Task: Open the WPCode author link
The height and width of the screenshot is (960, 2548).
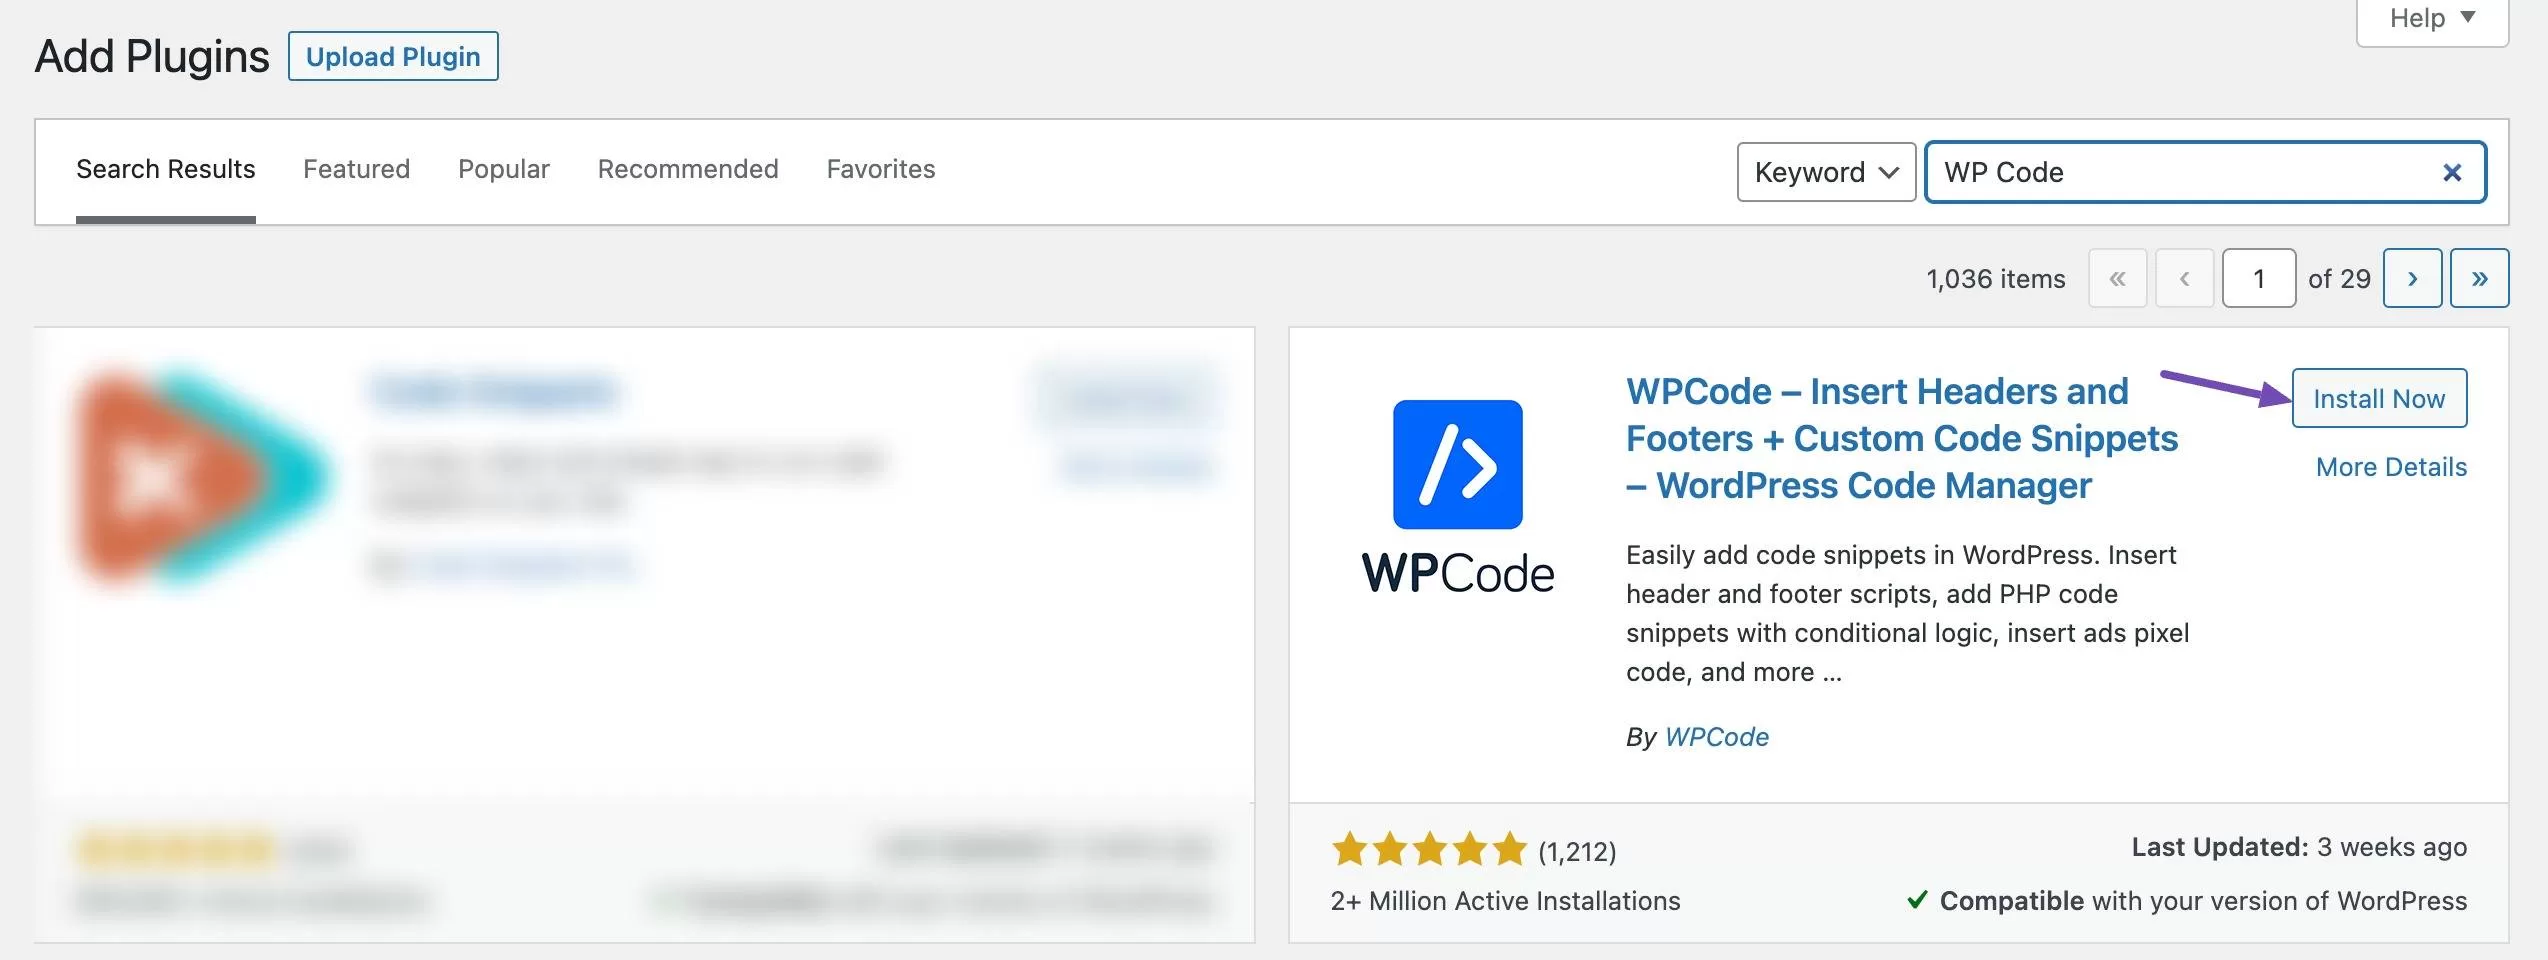Action: (1716, 737)
